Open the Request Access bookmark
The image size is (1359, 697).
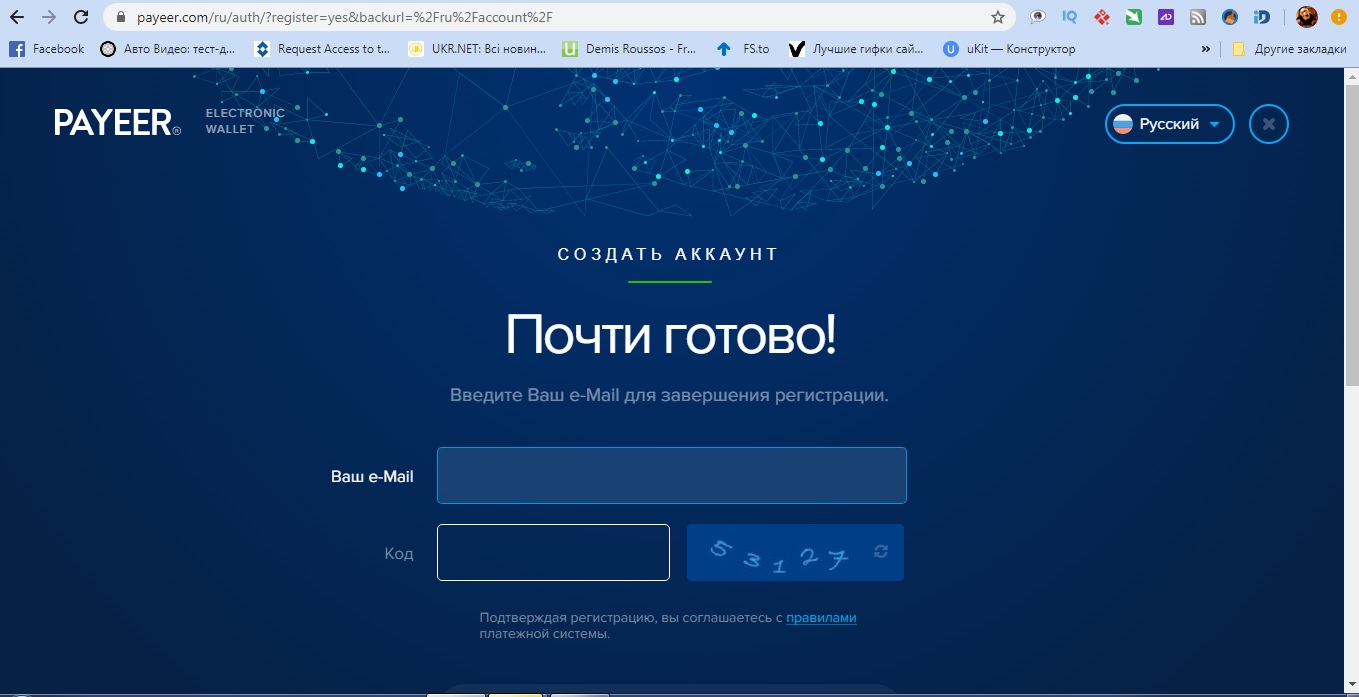pos(322,48)
